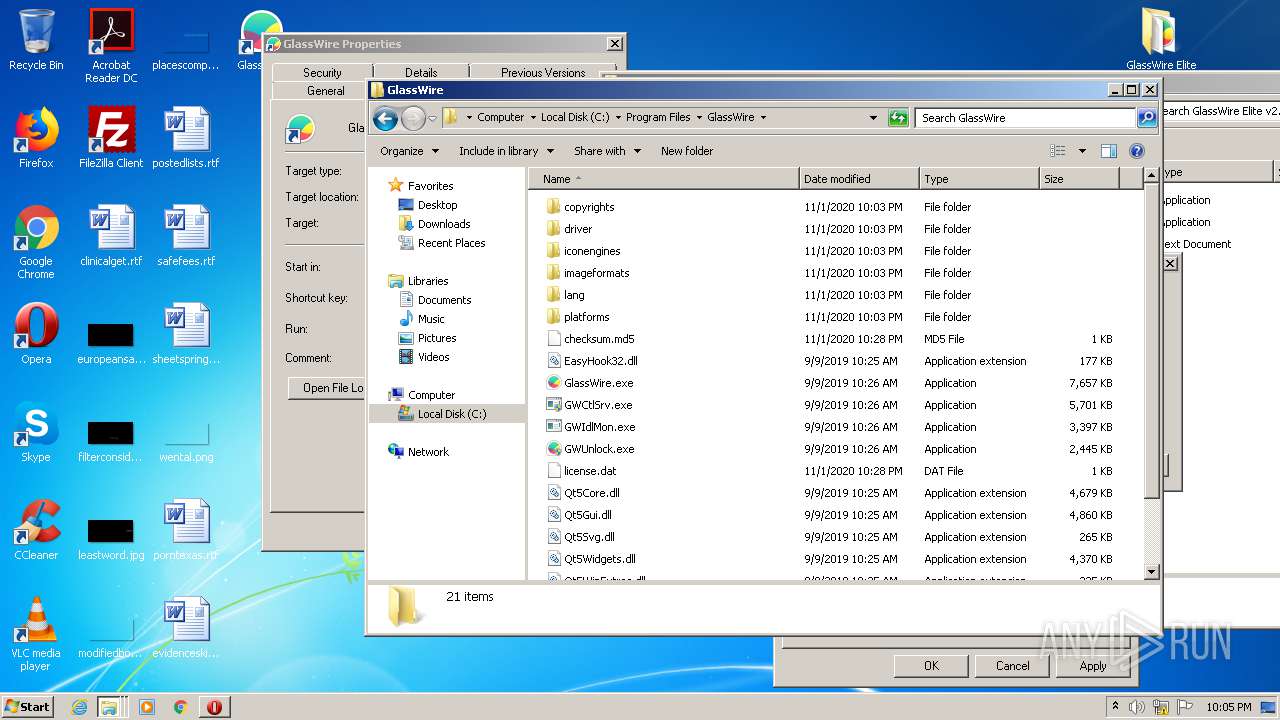Click OK in the properties dialog
The width and height of the screenshot is (1280, 720).
(x=931, y=666)
